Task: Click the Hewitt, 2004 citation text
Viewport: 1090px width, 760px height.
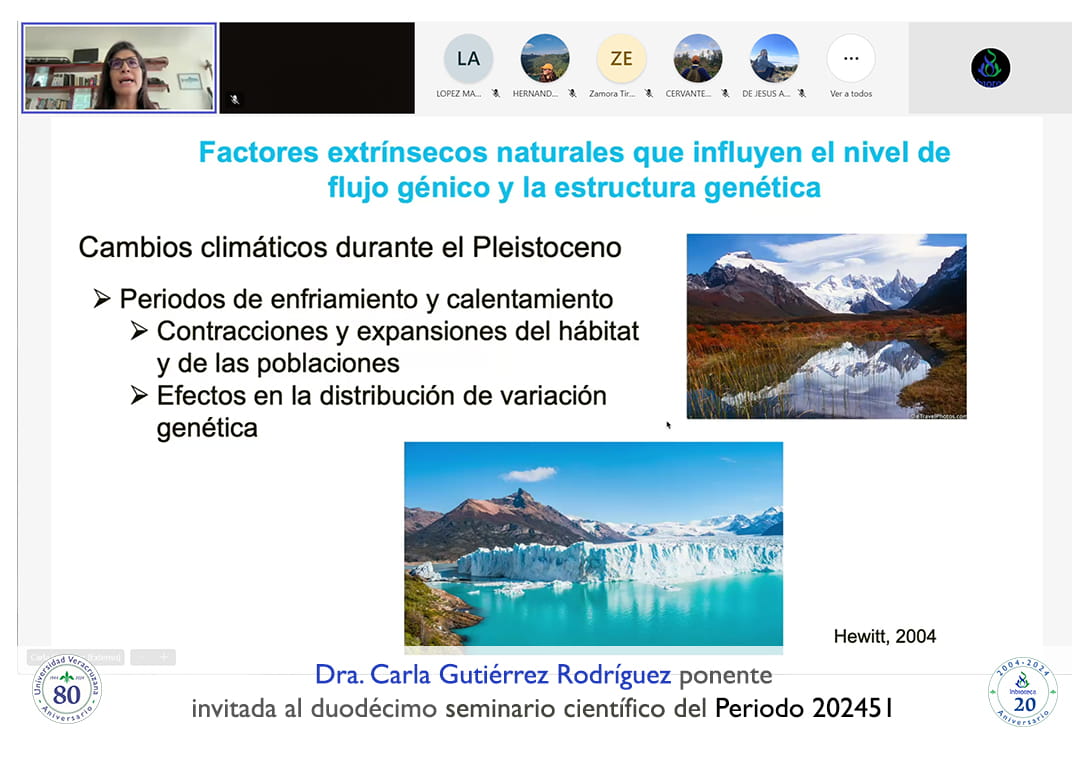Action: tap(884, 636)
